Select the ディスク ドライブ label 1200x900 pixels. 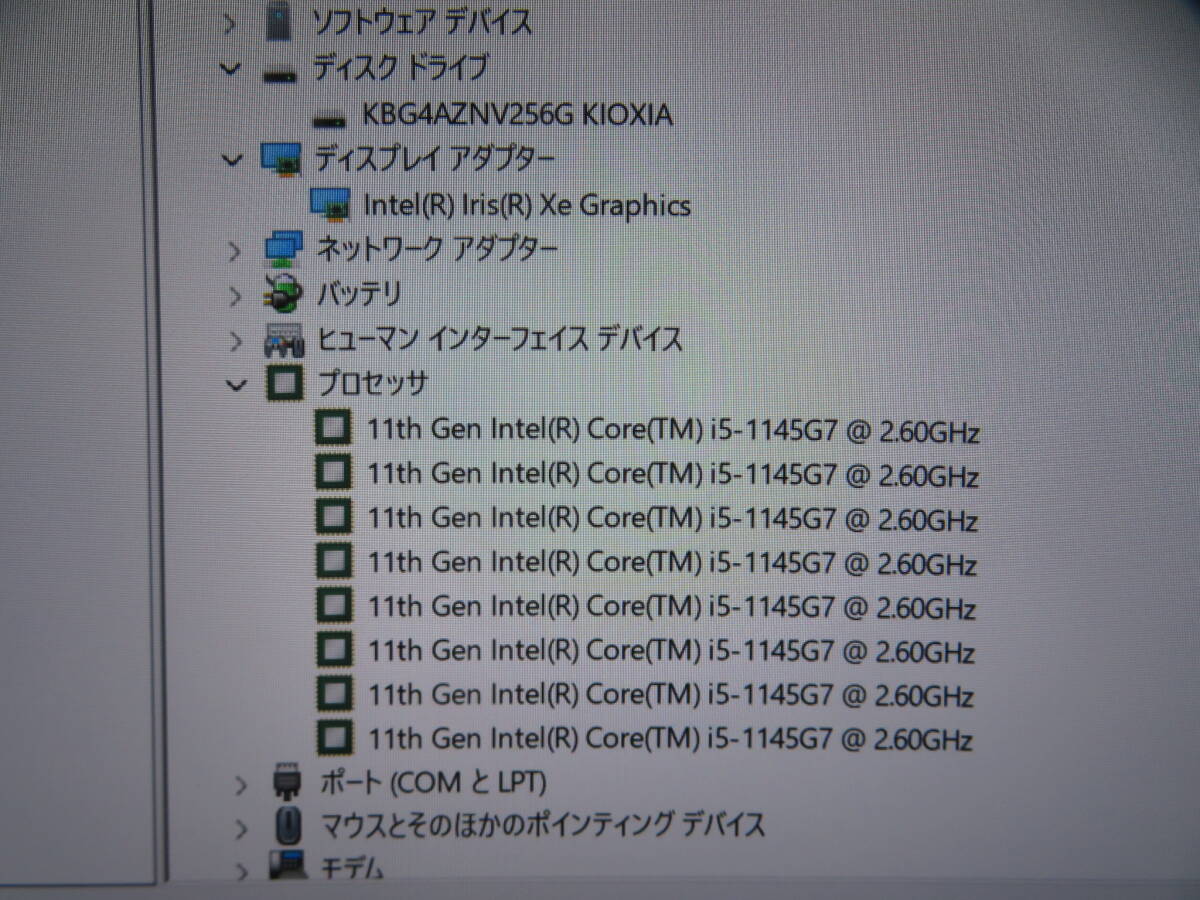[400, 68]
